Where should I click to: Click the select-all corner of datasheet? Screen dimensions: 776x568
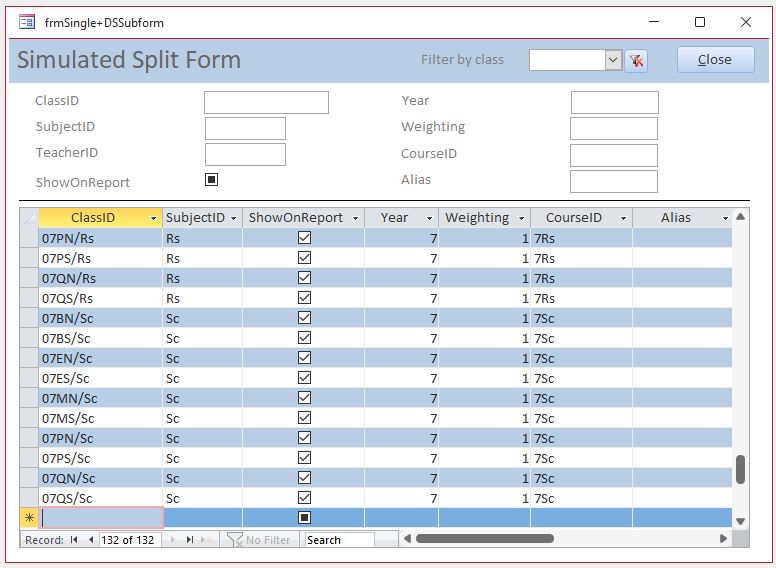(x=29, y=218)
